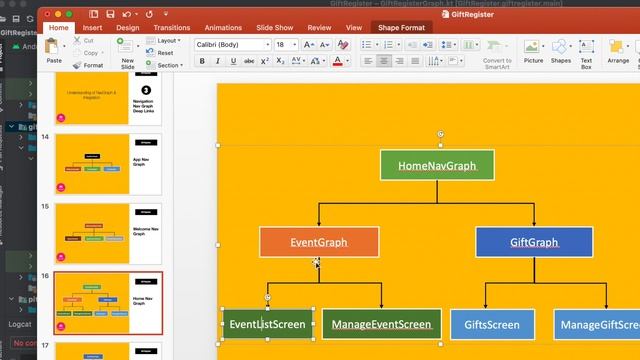This screenshot has width=640, height=360.
Task: Select slide 16 Home Nav Graph thumbnail
Action: pos(108,303)
